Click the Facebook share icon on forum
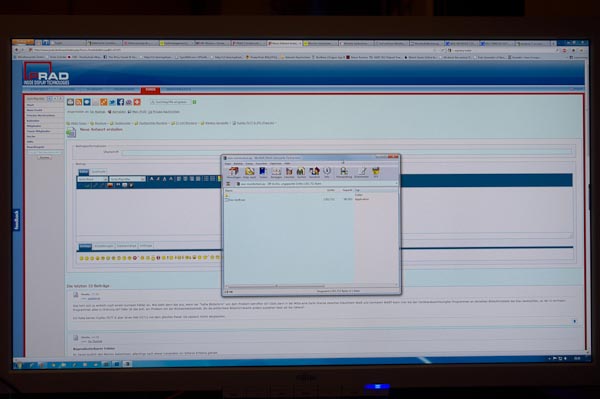 coord(121,102)
